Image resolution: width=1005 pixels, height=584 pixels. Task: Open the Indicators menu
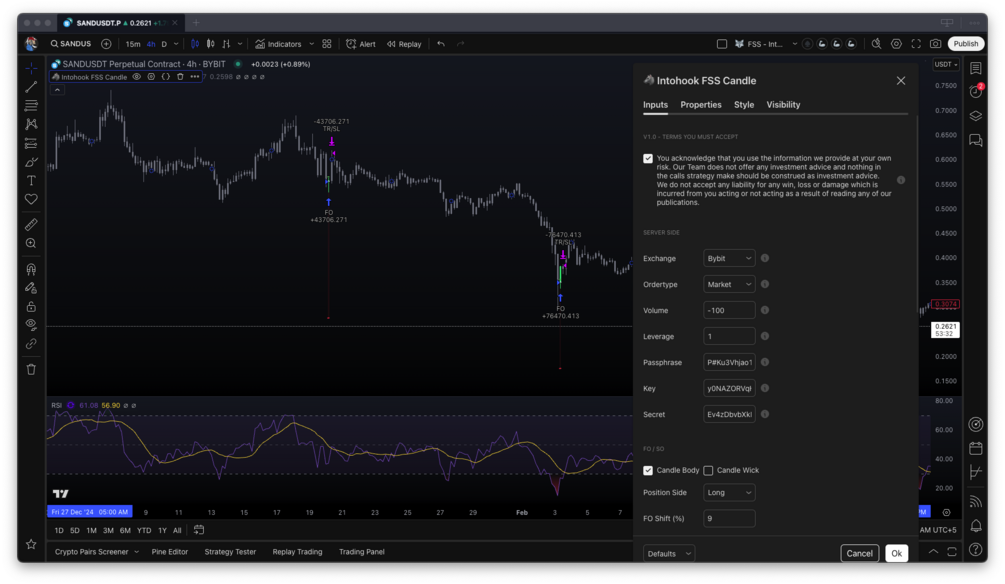278,44
